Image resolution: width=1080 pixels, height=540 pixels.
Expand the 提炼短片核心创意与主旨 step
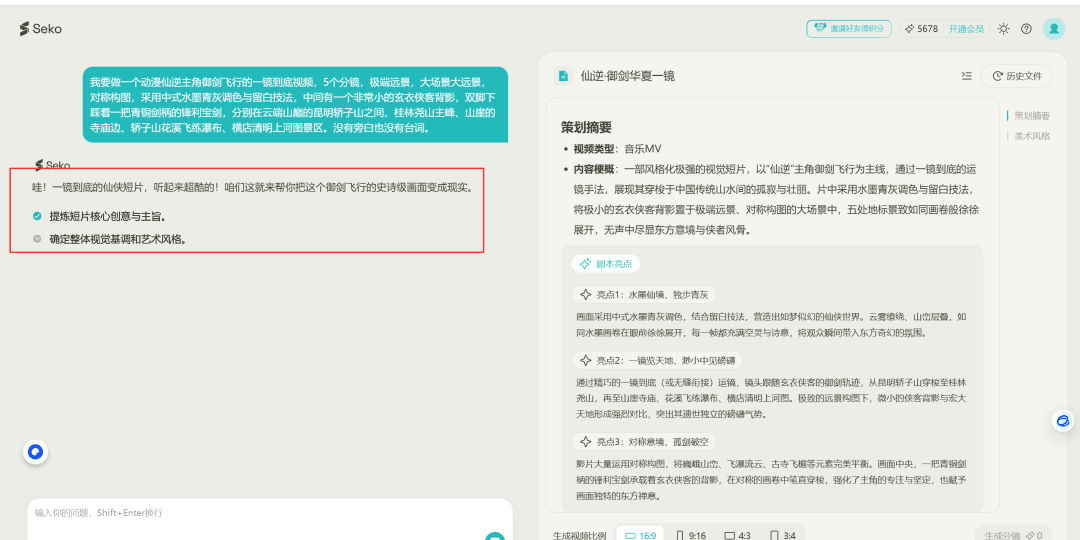click(107, 216)
